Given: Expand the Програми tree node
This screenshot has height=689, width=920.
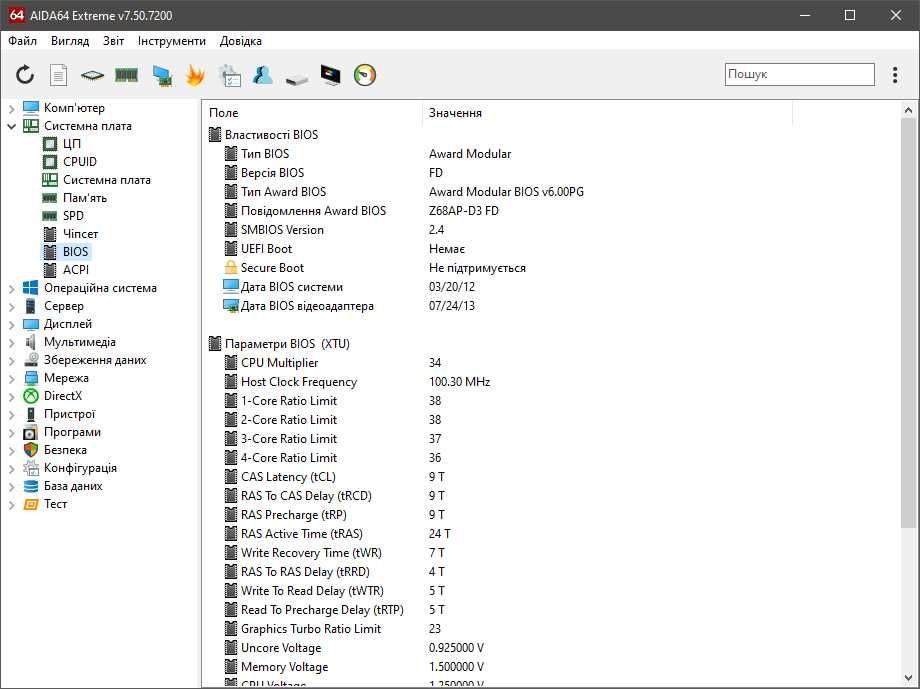Looking at the screenshot, I should tap(11, 433).
